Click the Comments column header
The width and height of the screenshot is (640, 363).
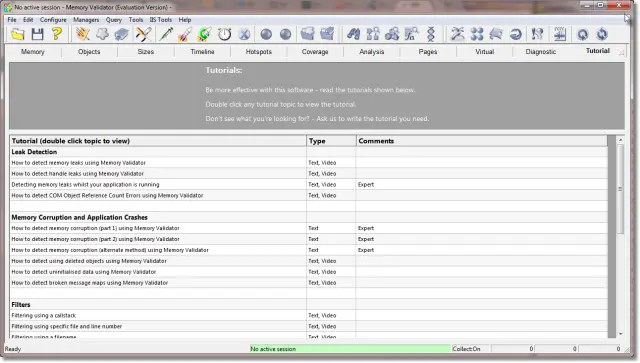pyautogui.click(x=482, y=141)
